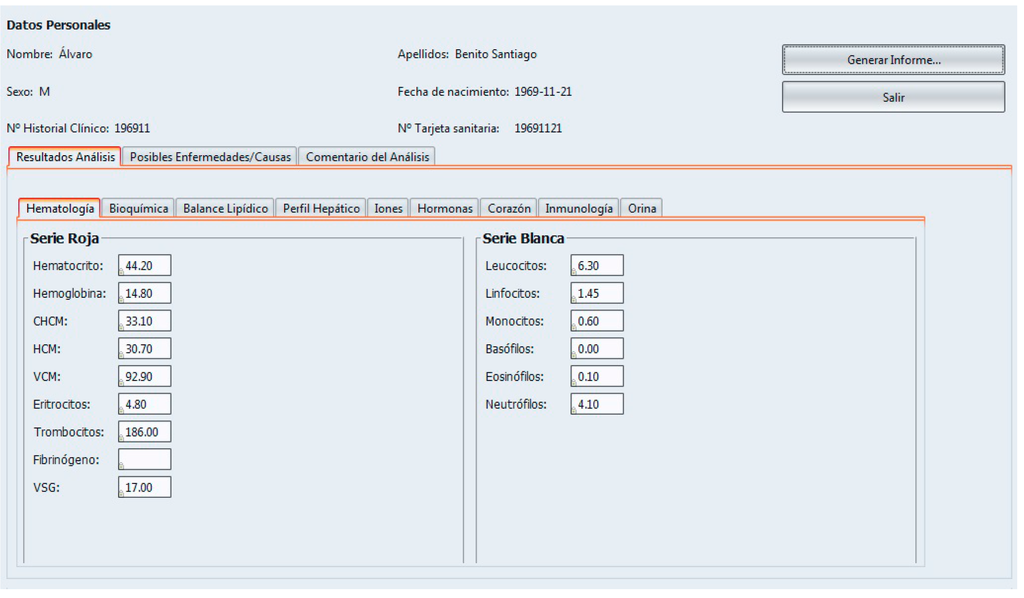View the Orina tab
Viewport: 1024px width, 598px height.
pos(642,209)
